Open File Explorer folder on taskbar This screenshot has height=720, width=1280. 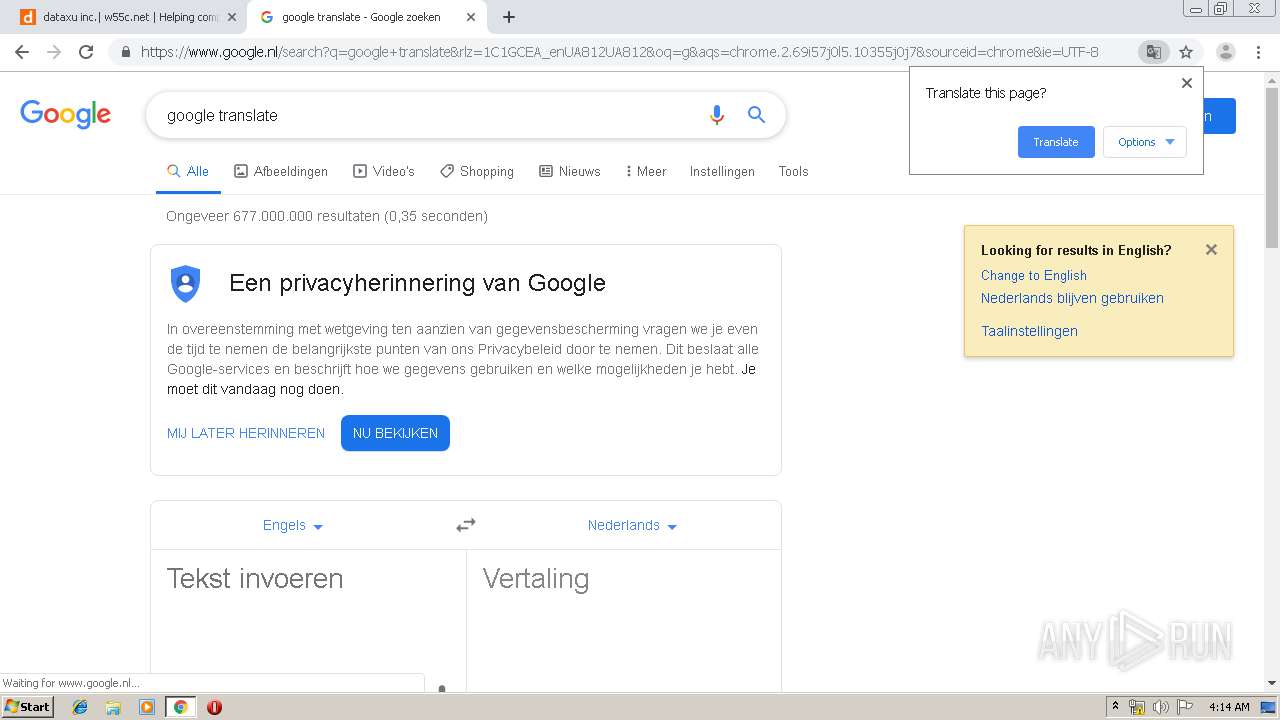[x=113, y=707]
